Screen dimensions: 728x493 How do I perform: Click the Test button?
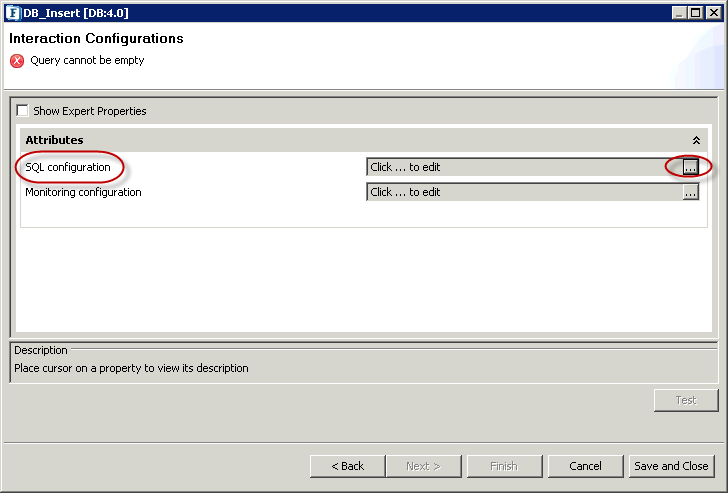pos(685,400)
